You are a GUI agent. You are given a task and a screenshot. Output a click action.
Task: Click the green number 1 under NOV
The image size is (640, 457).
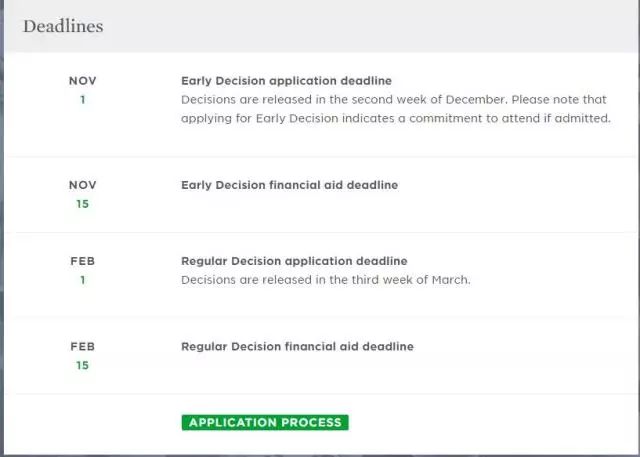tap(82, 100)
